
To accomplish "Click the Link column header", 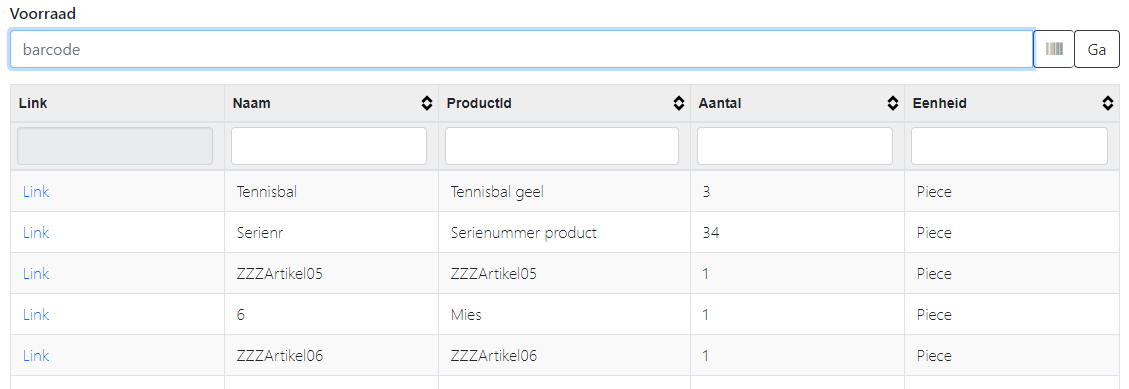I will tap(117, 104).
